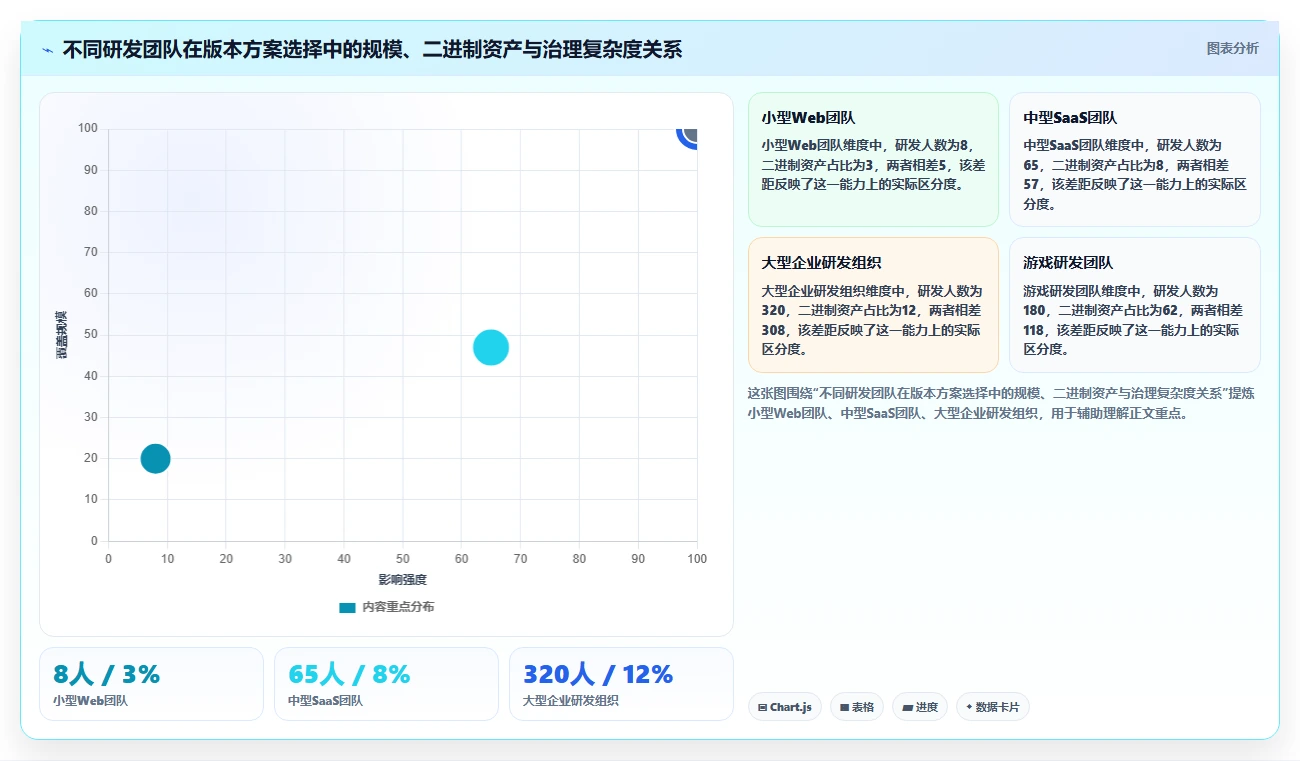Image resolution: width=1300 pixels, height=761 pixels.
Task: Click the lightning icon beside the title
Action: click(x=47, y=50)
